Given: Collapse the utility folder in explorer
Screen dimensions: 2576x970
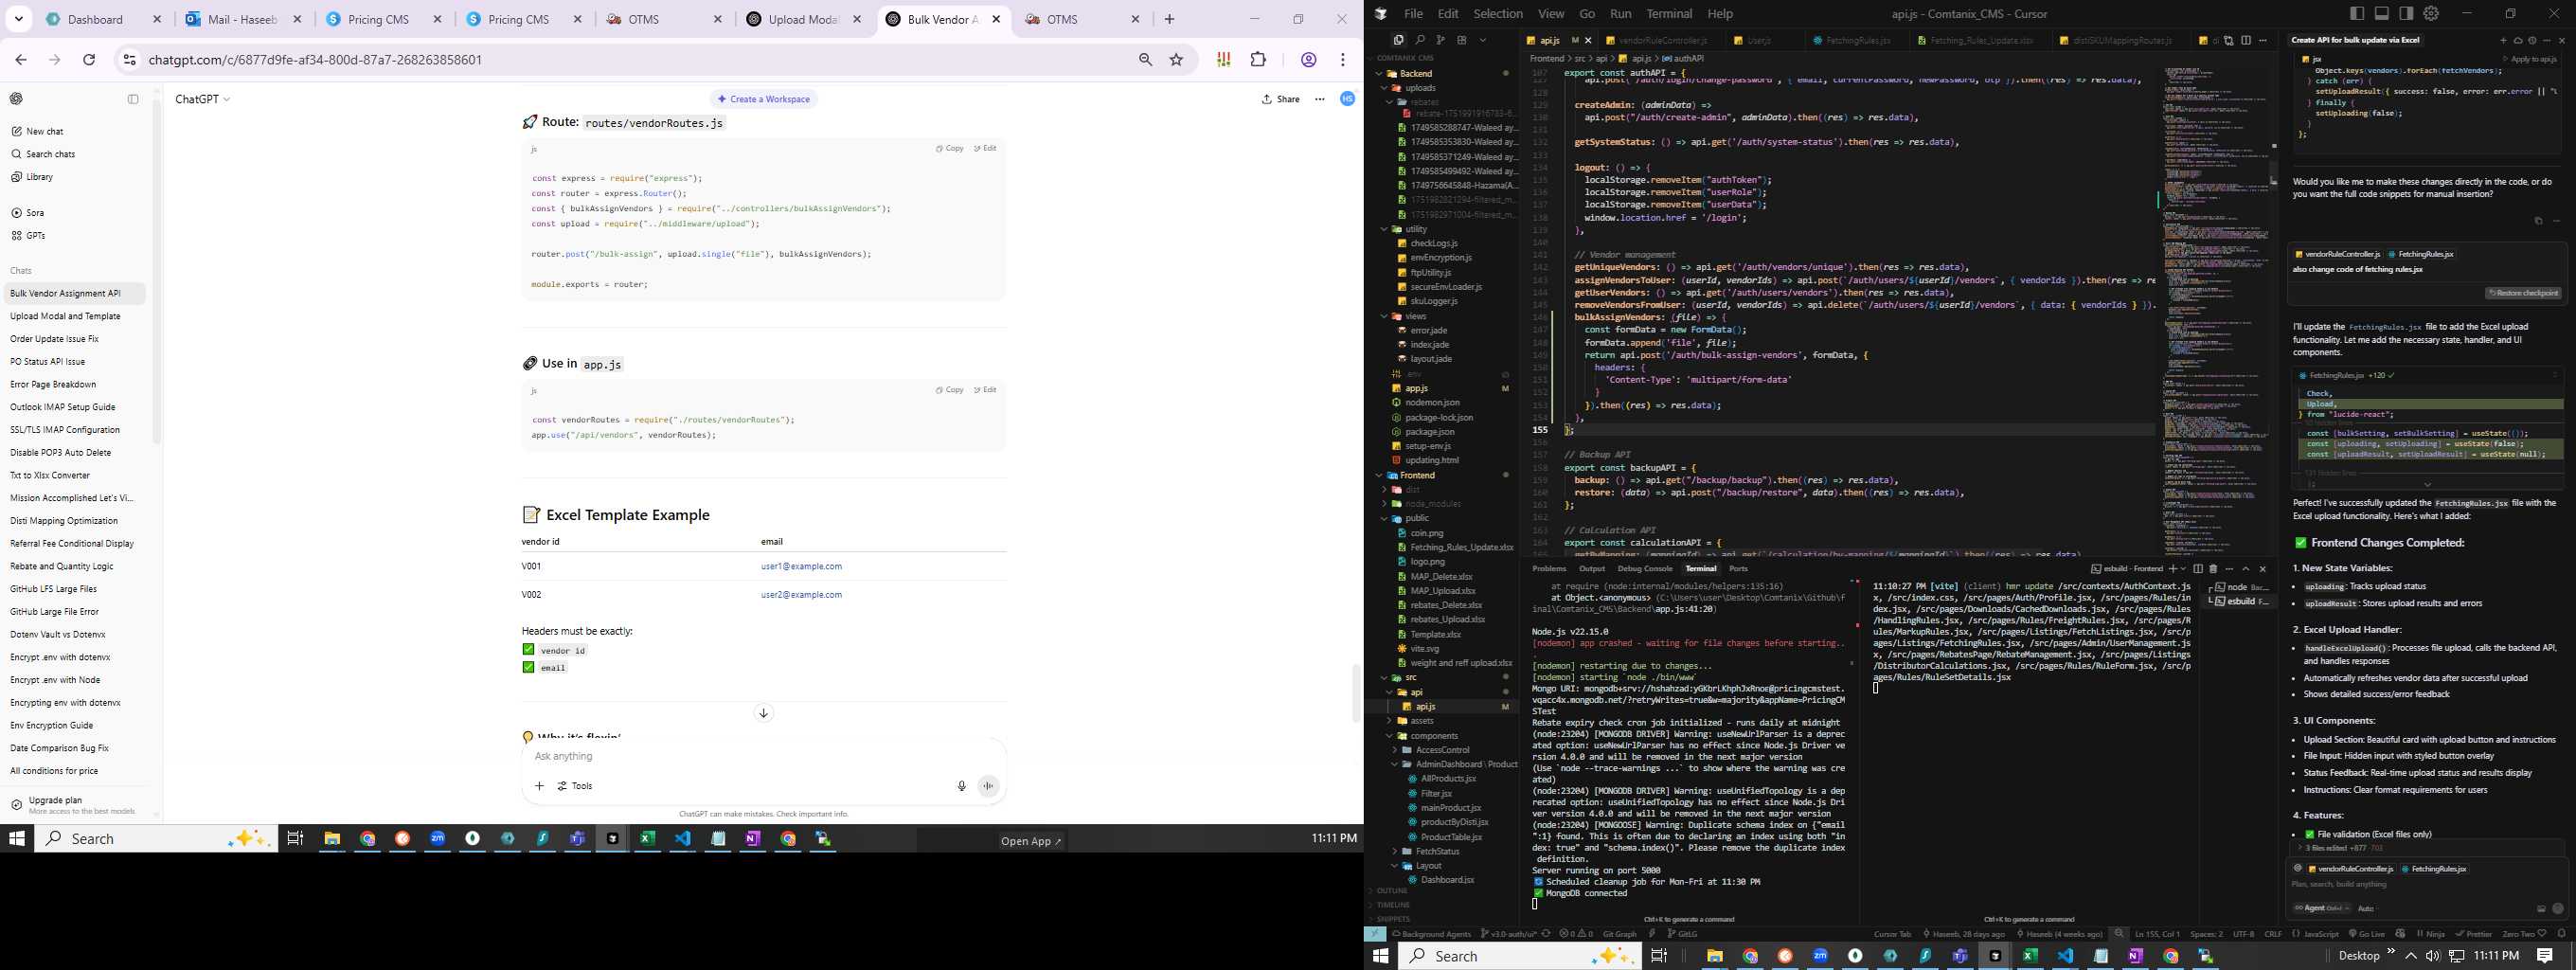Looking at the screenshot, I should click(x=1416, y=229).
